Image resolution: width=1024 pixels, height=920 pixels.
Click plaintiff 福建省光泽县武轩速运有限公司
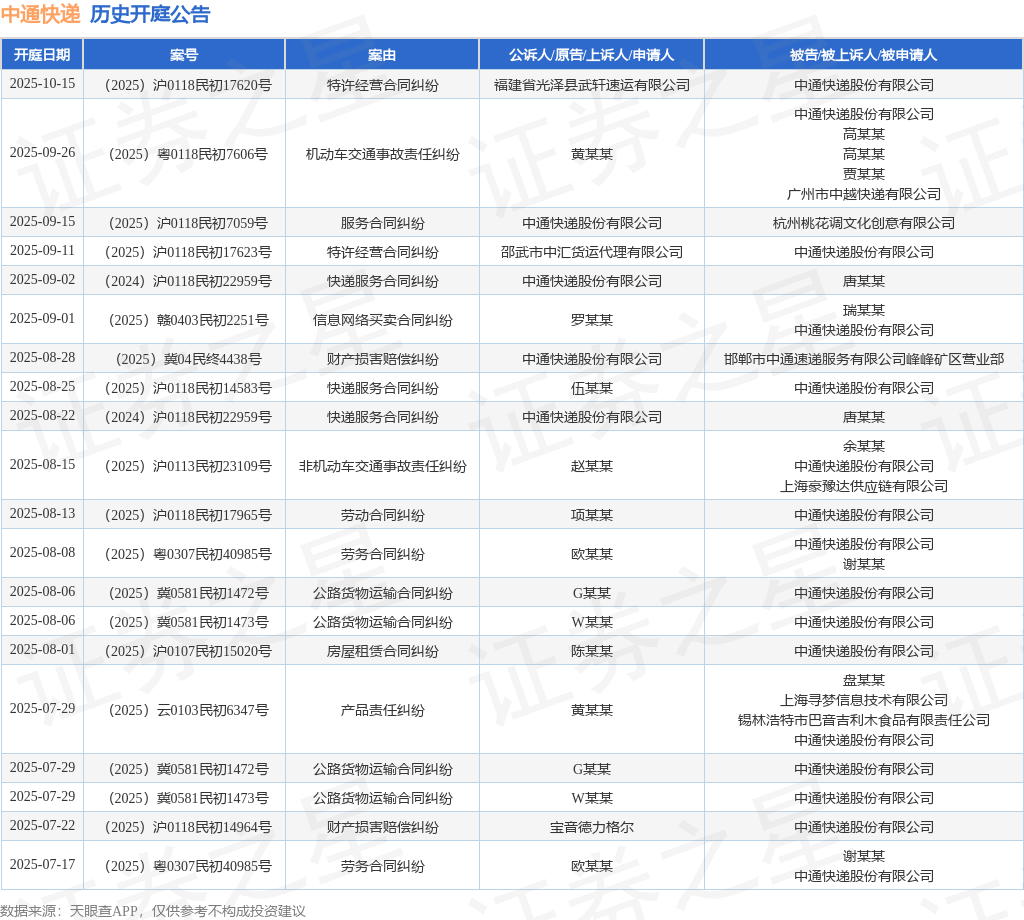pyautogui.click(x=592, y=85)
